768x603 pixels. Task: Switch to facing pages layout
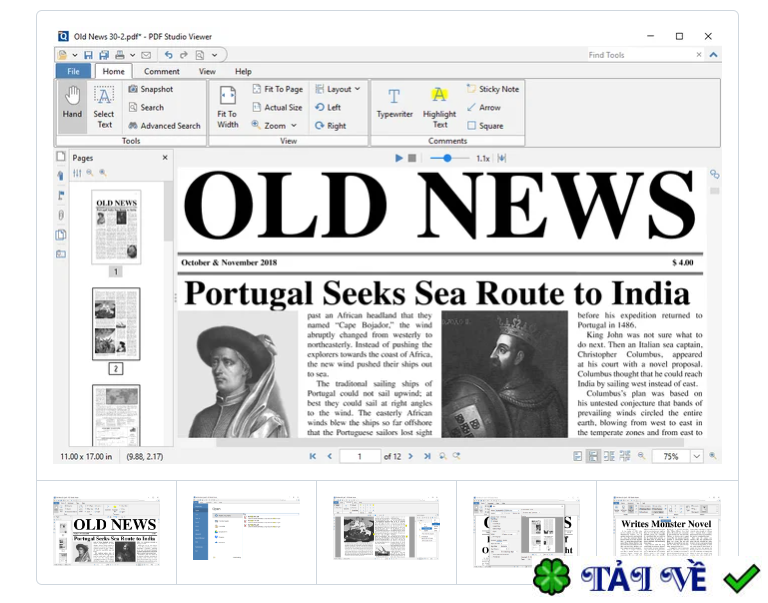click(609, 456)
